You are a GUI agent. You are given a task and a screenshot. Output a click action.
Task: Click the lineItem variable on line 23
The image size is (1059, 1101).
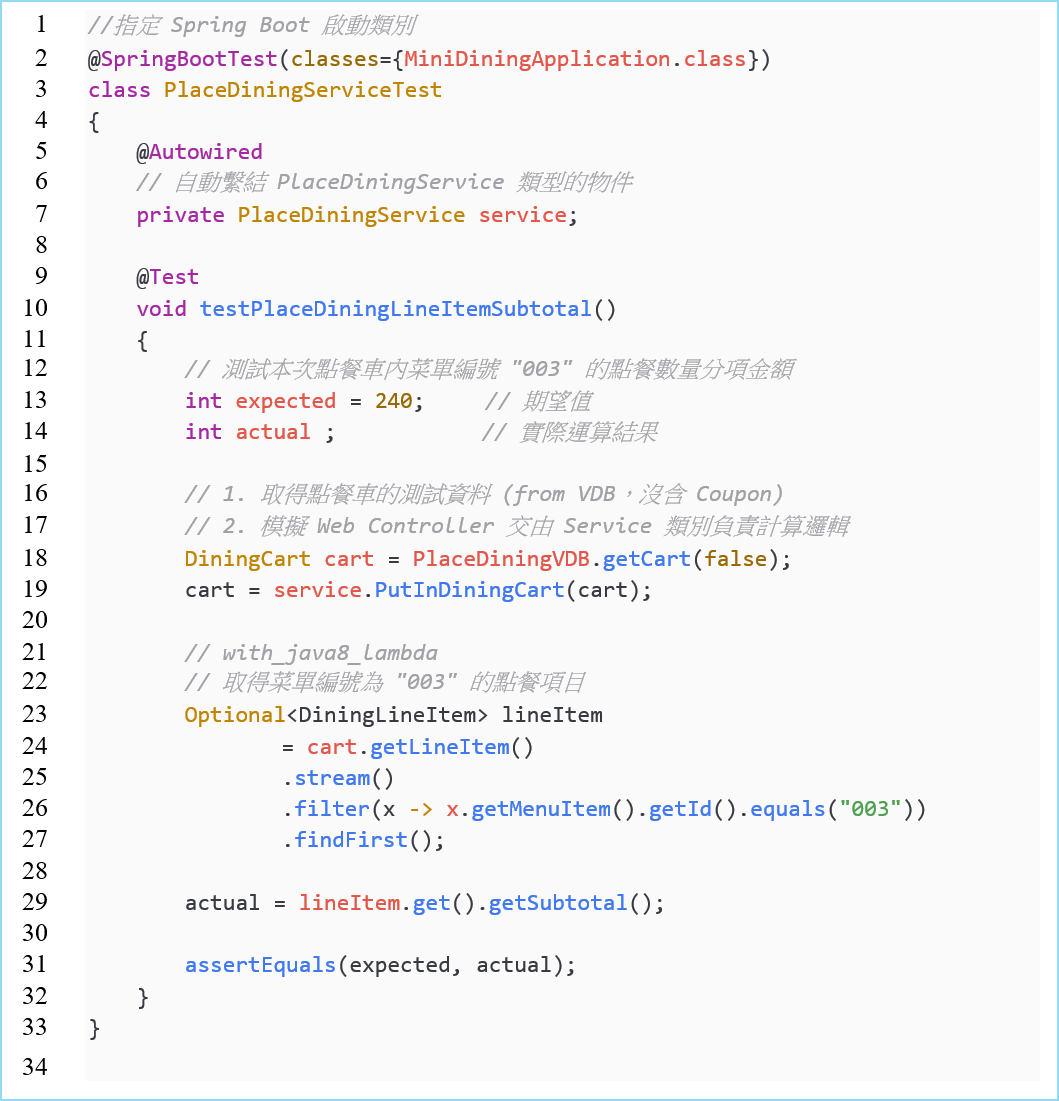click(552, 715)
